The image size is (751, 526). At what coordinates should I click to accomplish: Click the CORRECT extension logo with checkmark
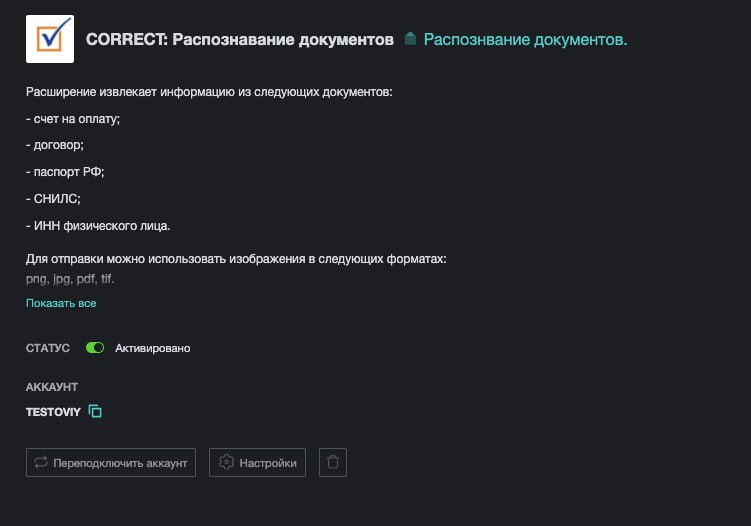click(x=50, y=39)
